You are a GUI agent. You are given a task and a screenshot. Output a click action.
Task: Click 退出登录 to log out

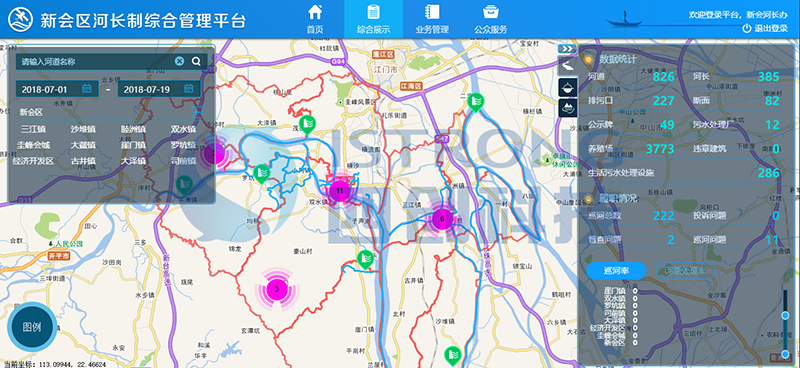765,29
